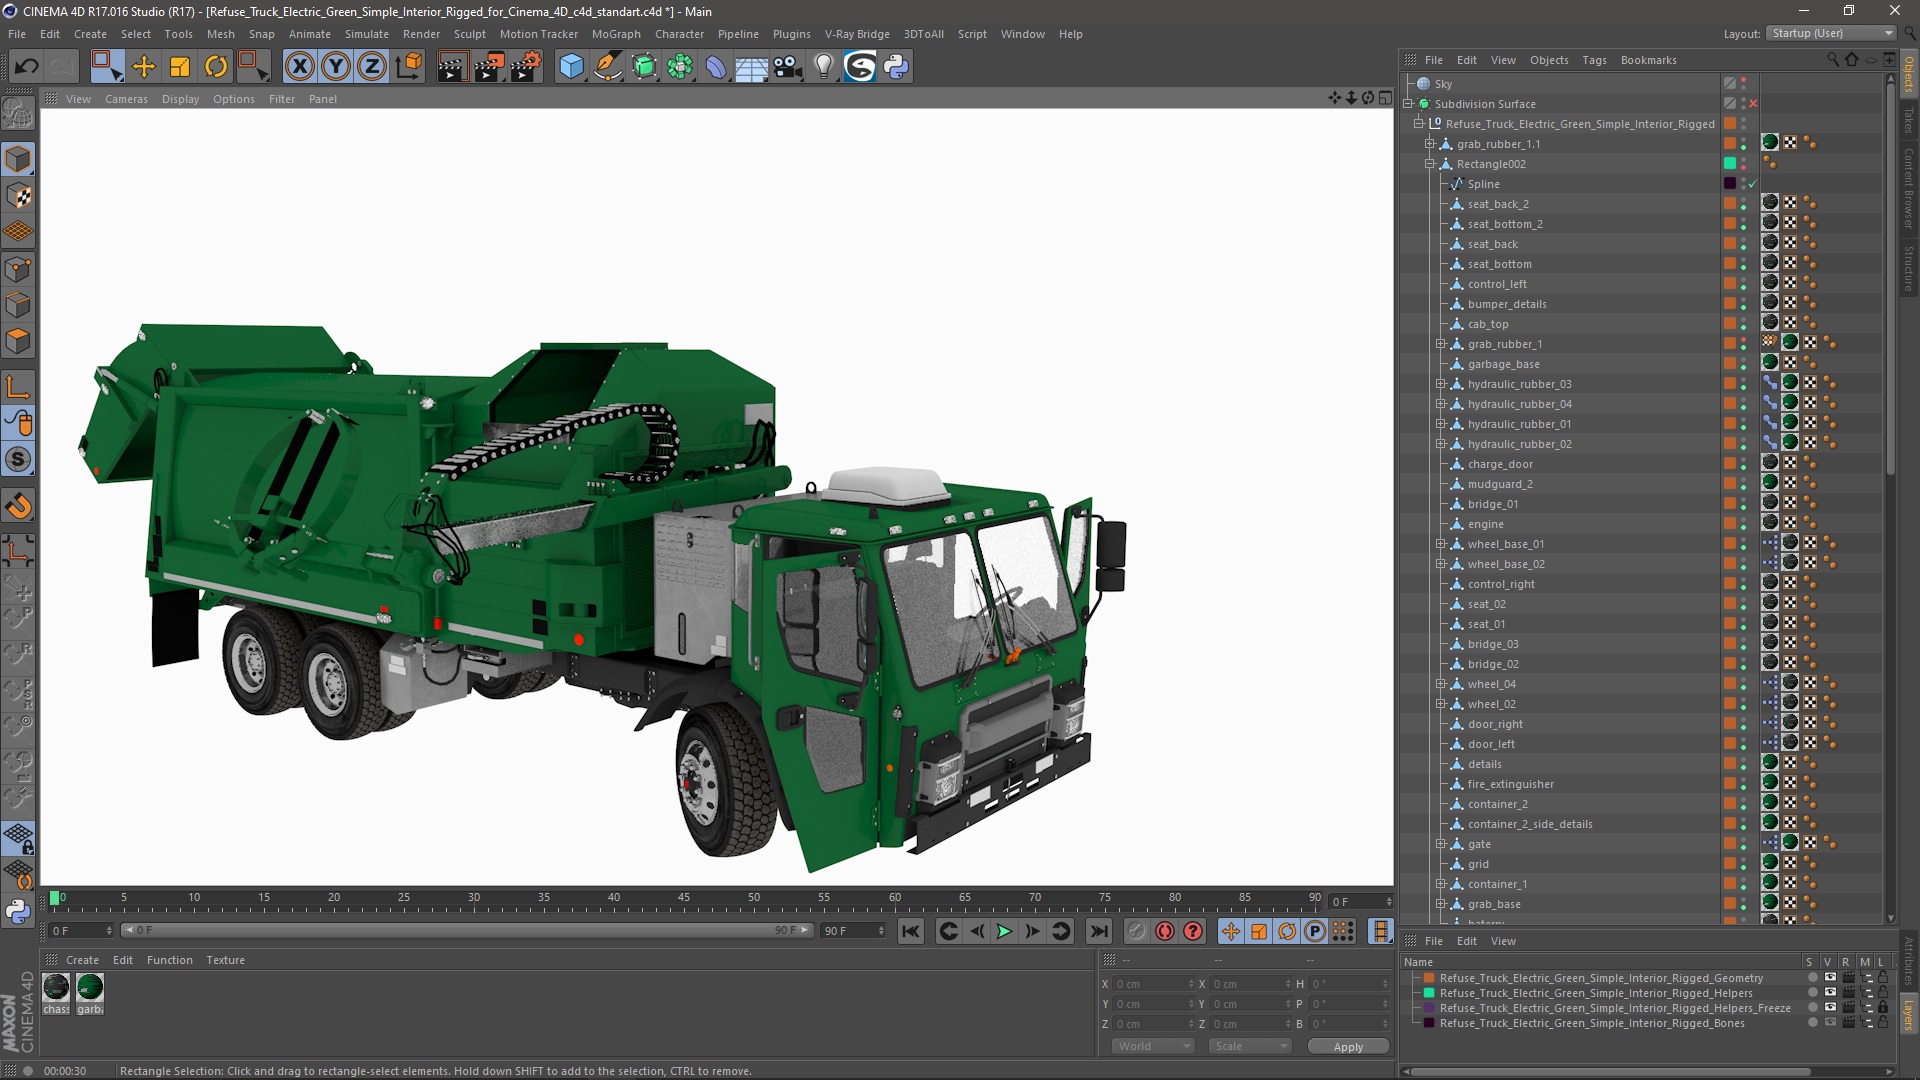Add a Cube primitive object

tap(571, 67)
